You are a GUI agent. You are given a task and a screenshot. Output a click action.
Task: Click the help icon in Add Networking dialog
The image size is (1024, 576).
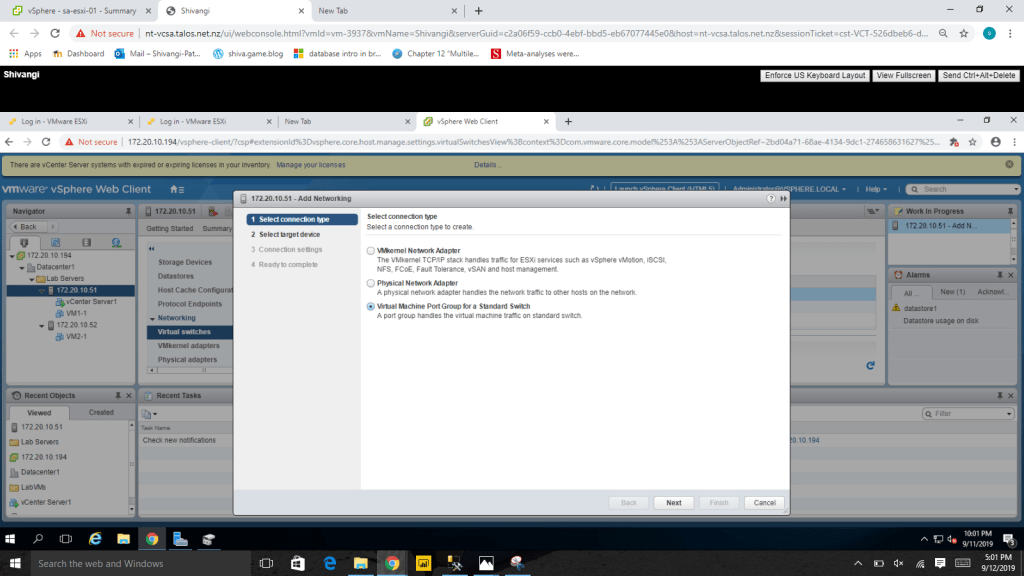click(770, 199)
